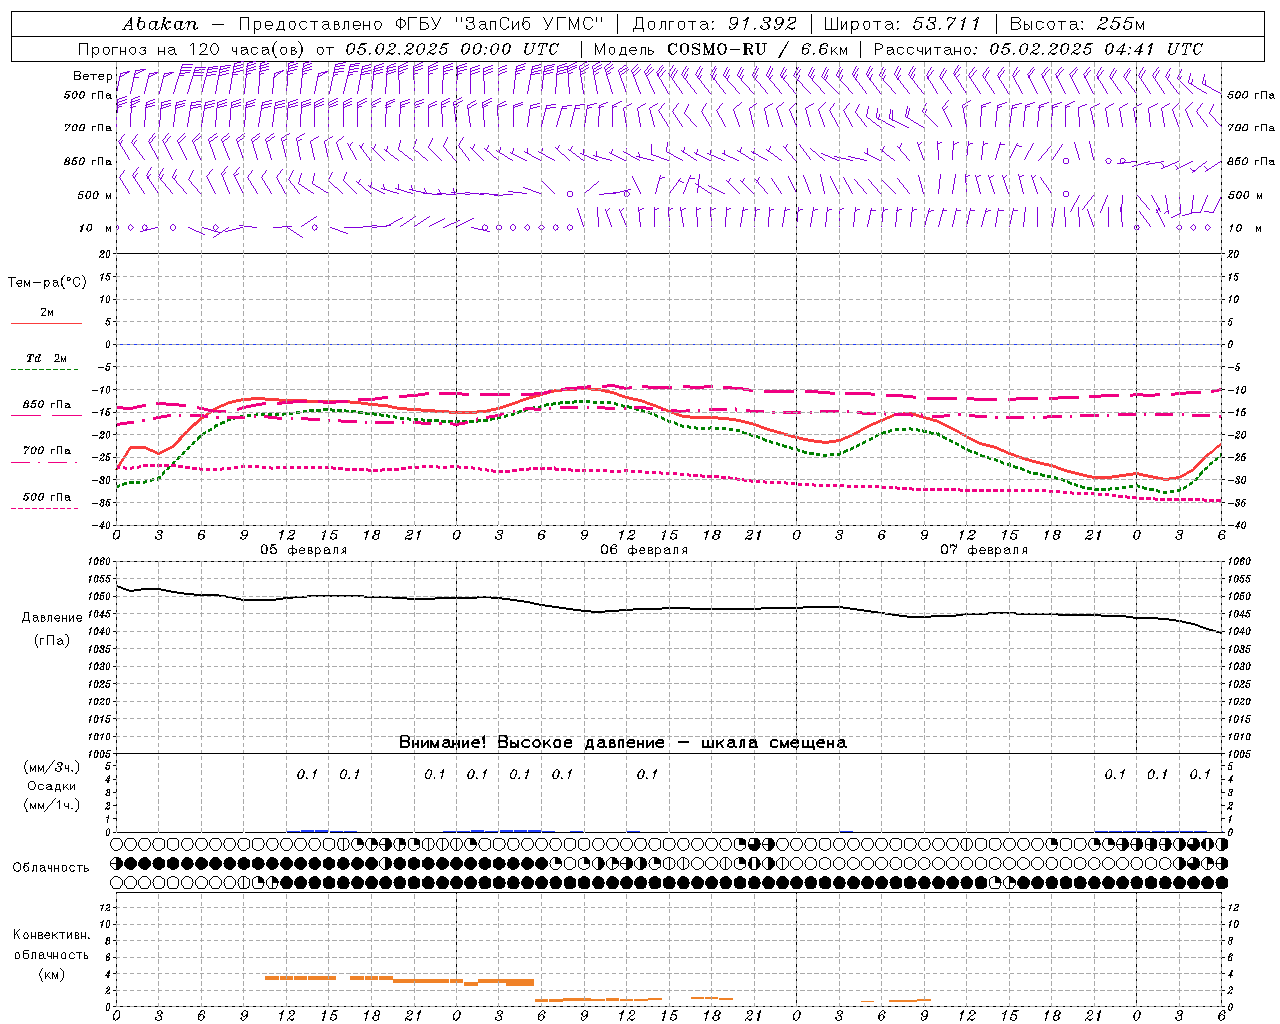Click the longitude value Долгота: 91.392
This screenshot has width=1280, height=1024.
click(715, 24)
